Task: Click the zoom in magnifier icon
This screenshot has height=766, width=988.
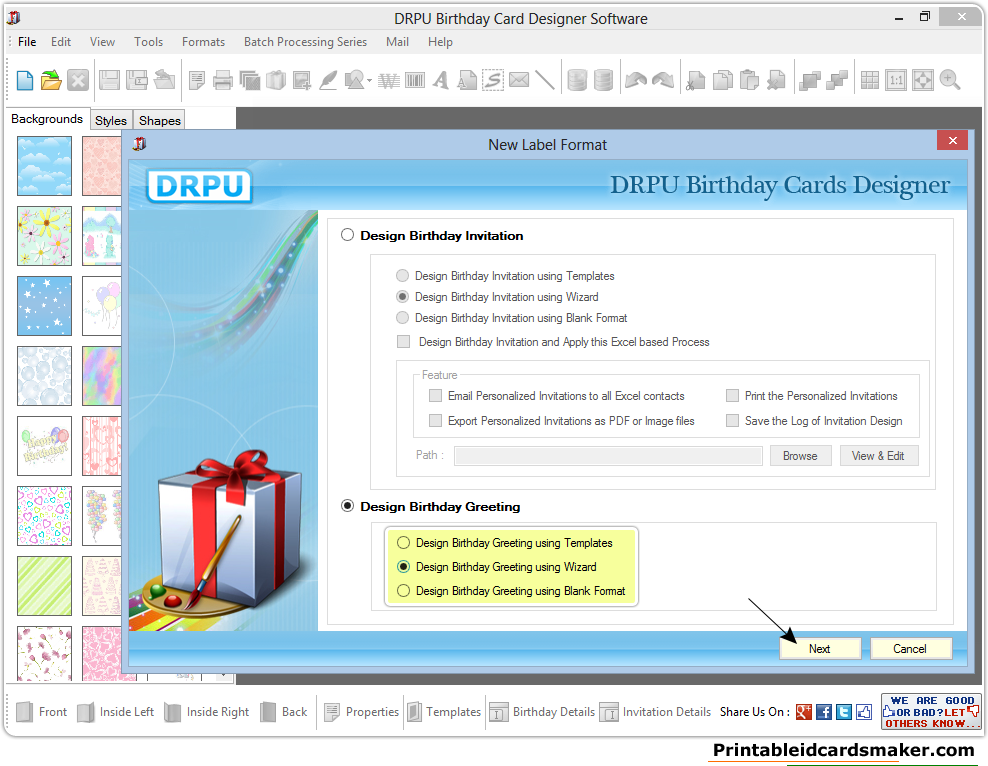Action: 950,81
